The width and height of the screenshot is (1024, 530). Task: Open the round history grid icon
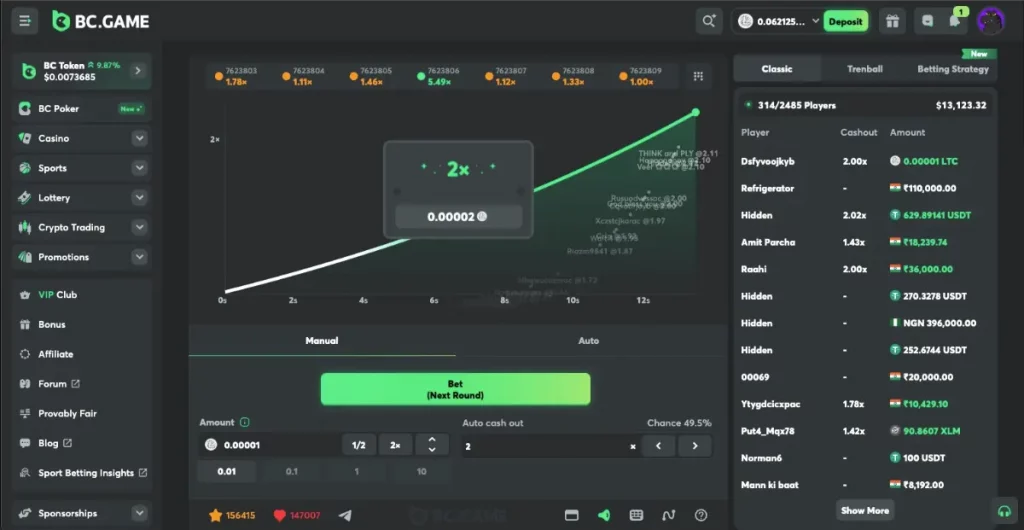(698, 76)
